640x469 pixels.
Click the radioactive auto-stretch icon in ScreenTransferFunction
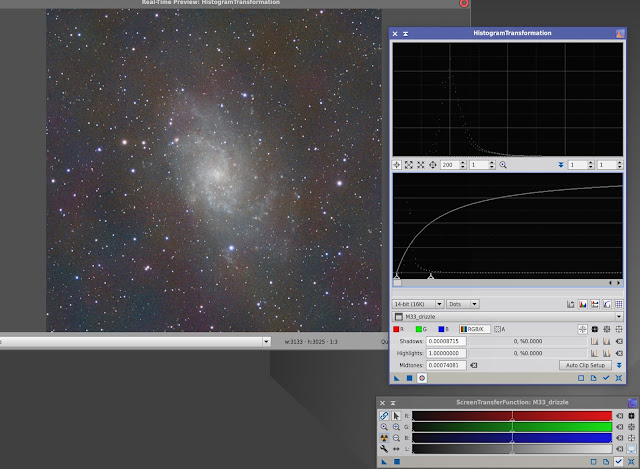383,438
